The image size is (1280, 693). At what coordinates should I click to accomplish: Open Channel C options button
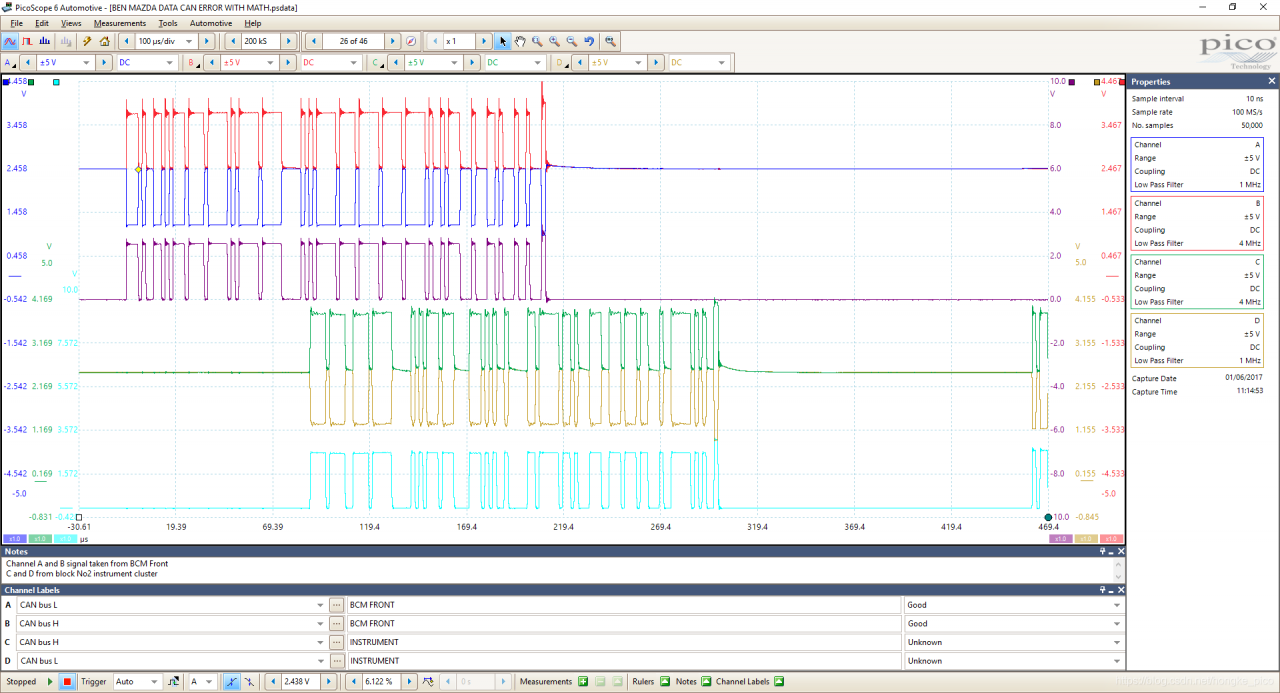pyautogui.click(x=378, y=62)
